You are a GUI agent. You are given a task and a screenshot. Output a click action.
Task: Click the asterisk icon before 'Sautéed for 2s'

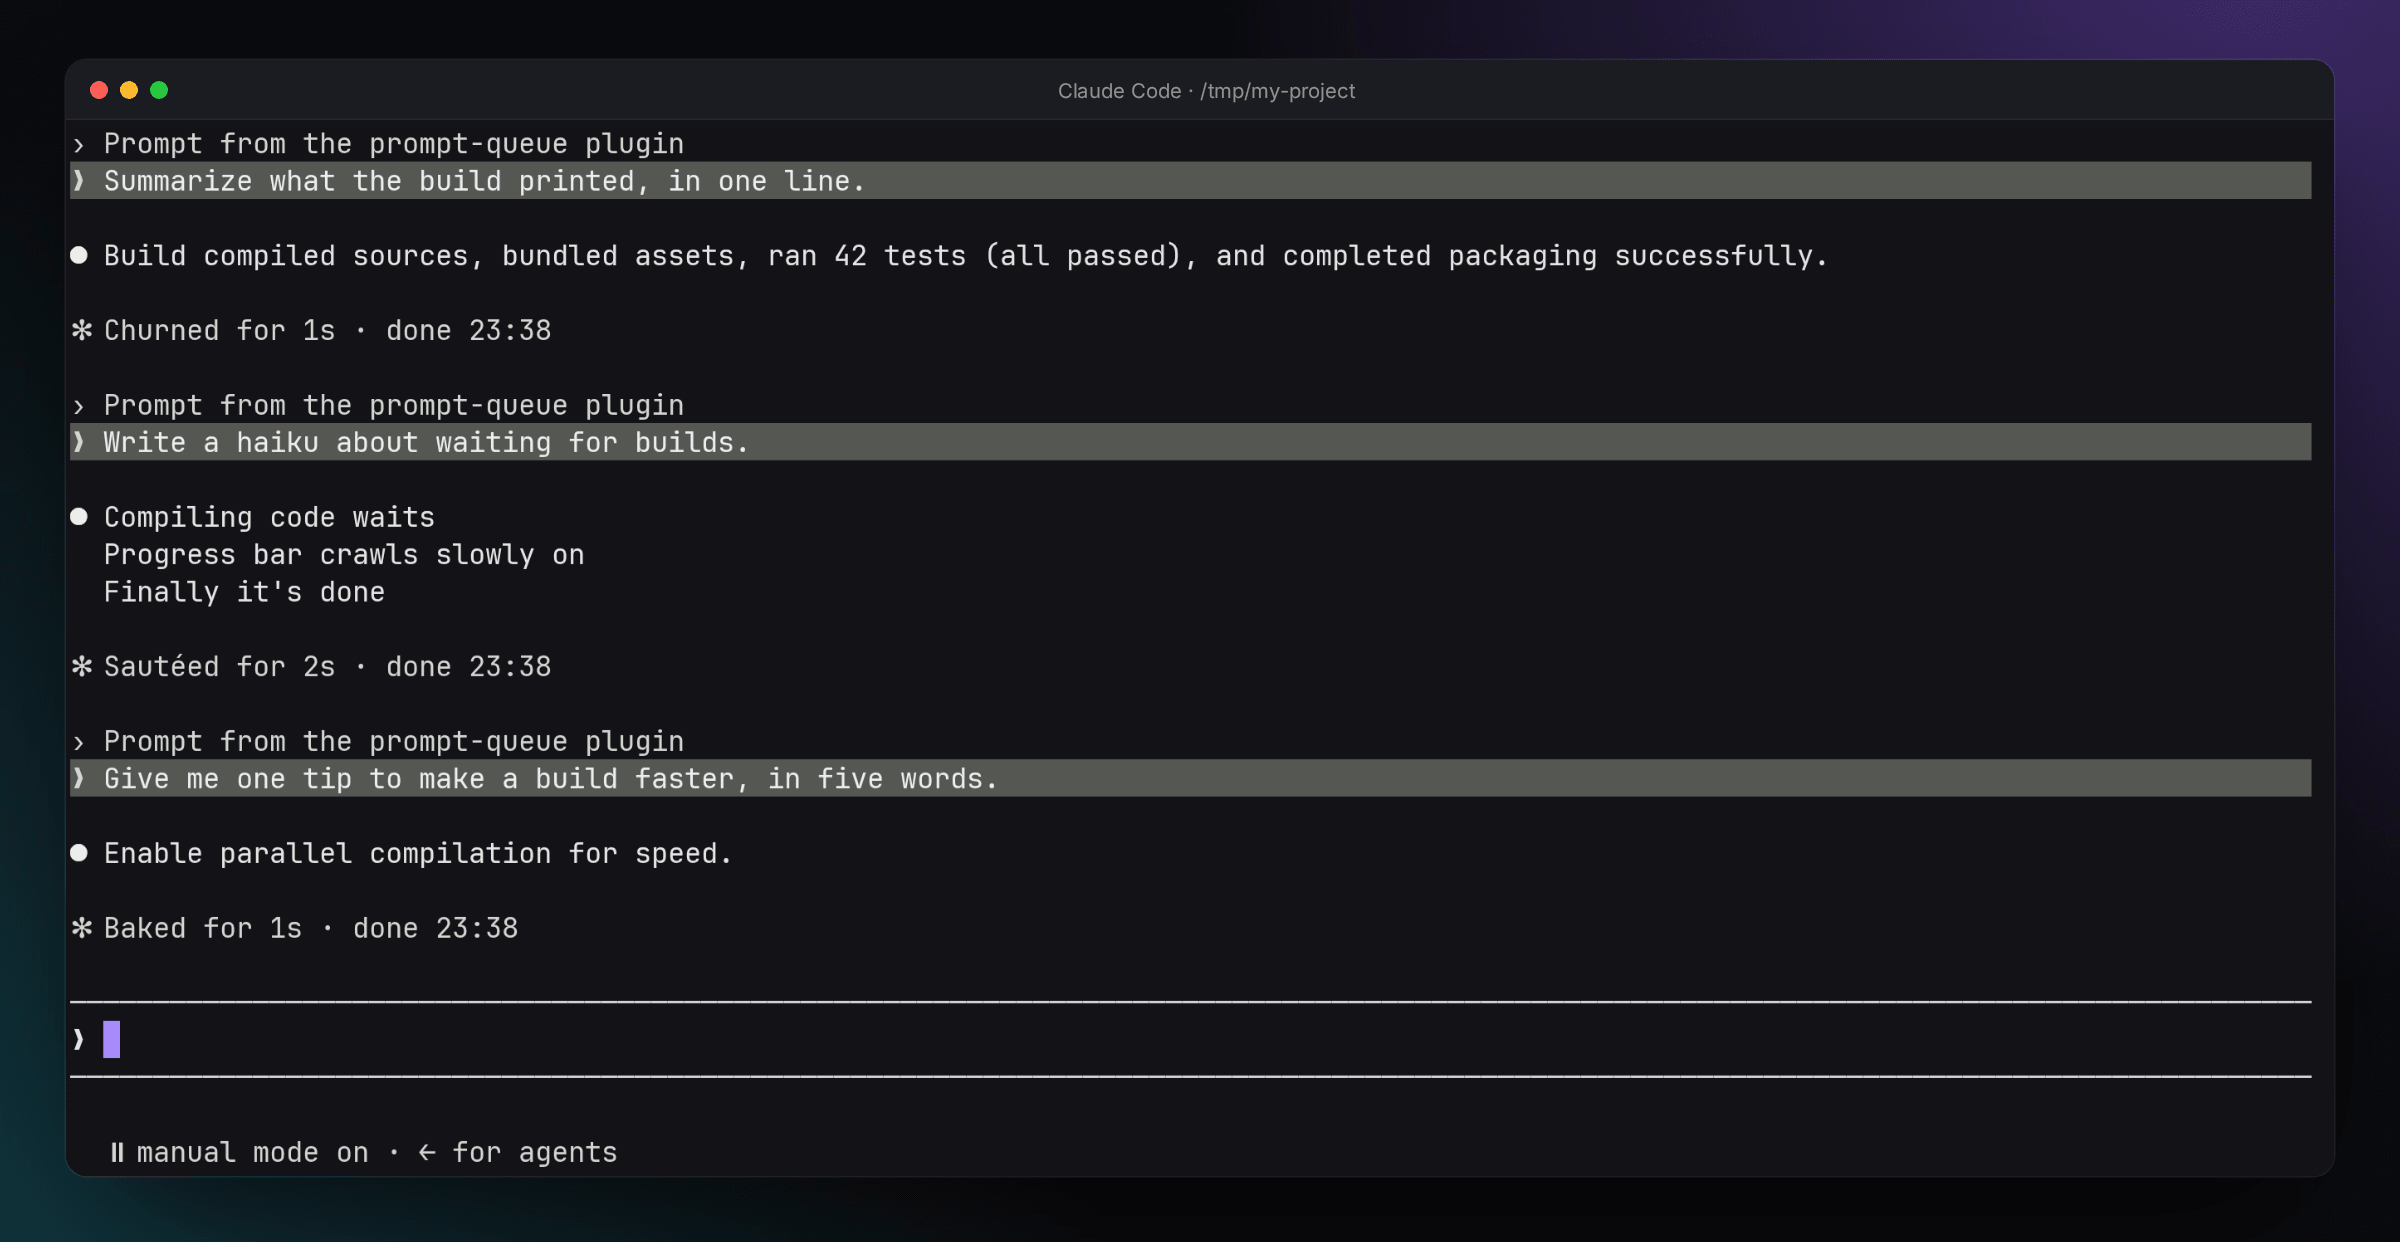pyautogui.click(x=82, y=666)
